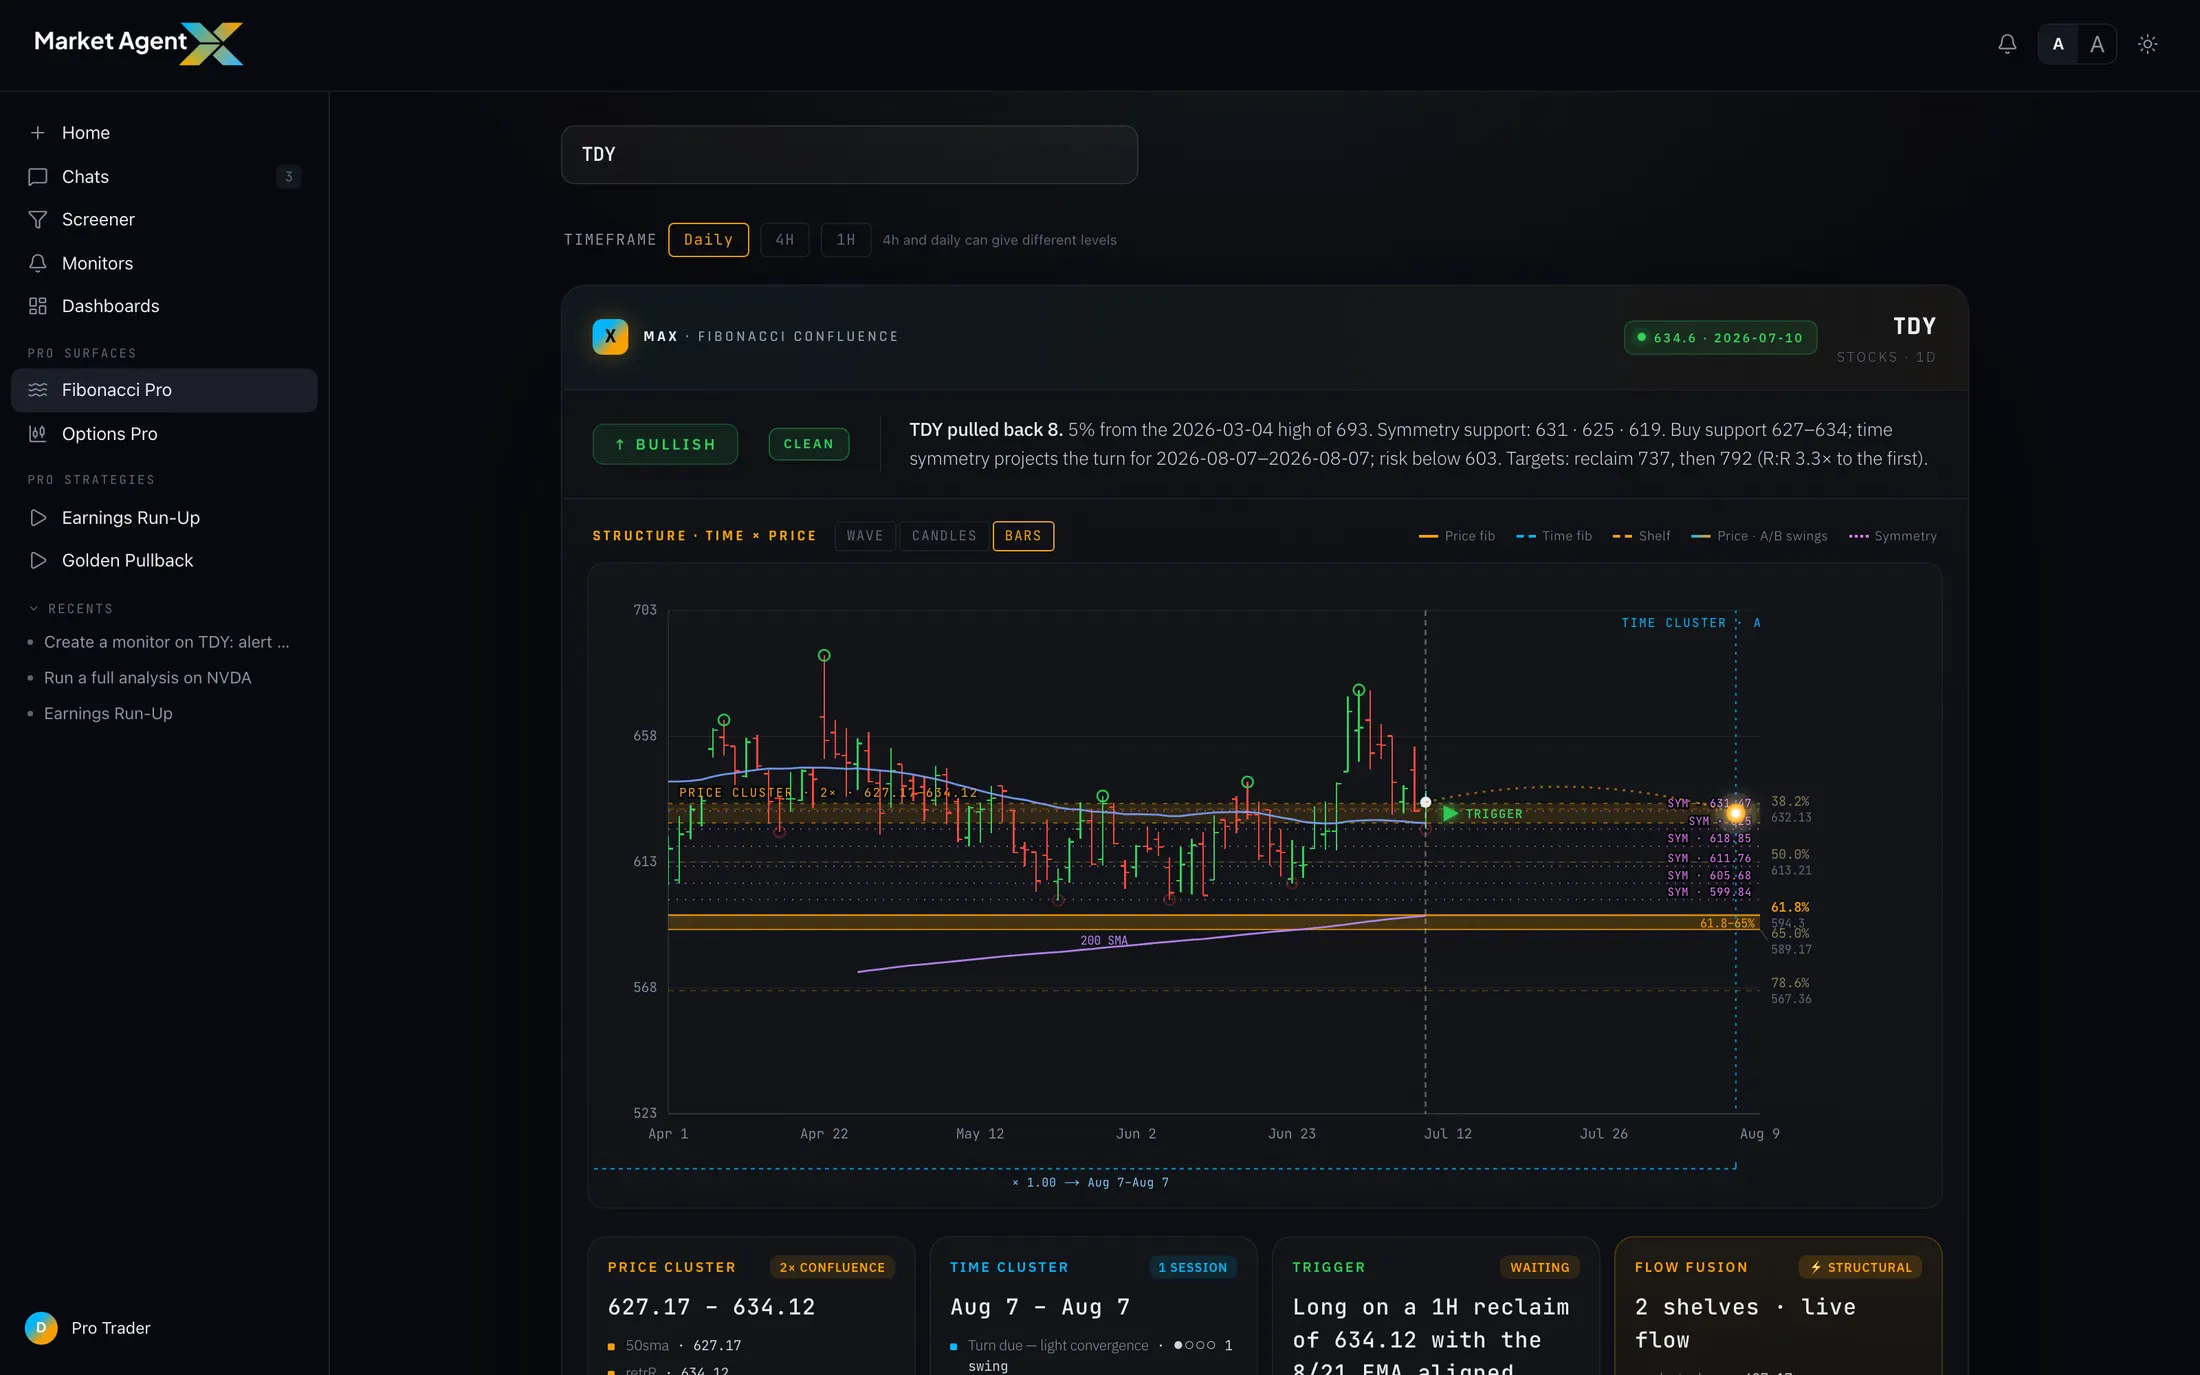Screen dimensions: 2200x1375
Task: Click the Chats speech bubble icon
Action: (x=38, y=176)
